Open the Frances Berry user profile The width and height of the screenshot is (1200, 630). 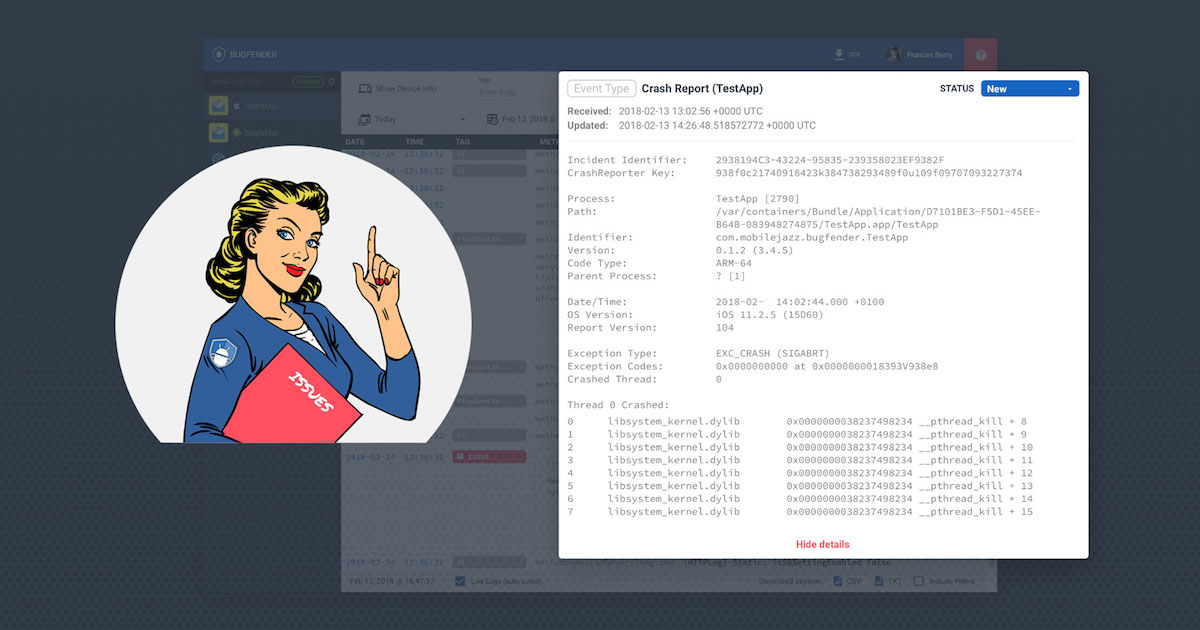(921, 55)
